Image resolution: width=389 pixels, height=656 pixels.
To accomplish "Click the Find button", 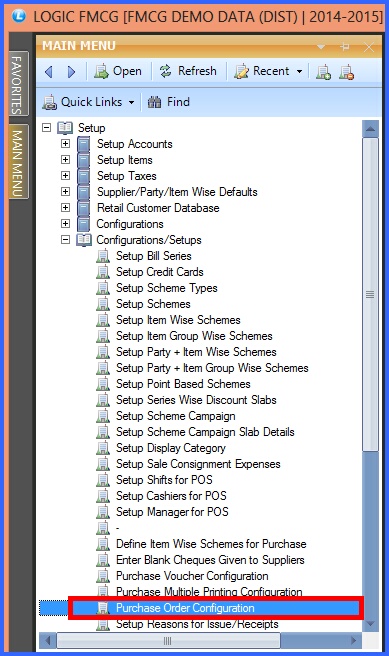I will [x=168, y=102].
